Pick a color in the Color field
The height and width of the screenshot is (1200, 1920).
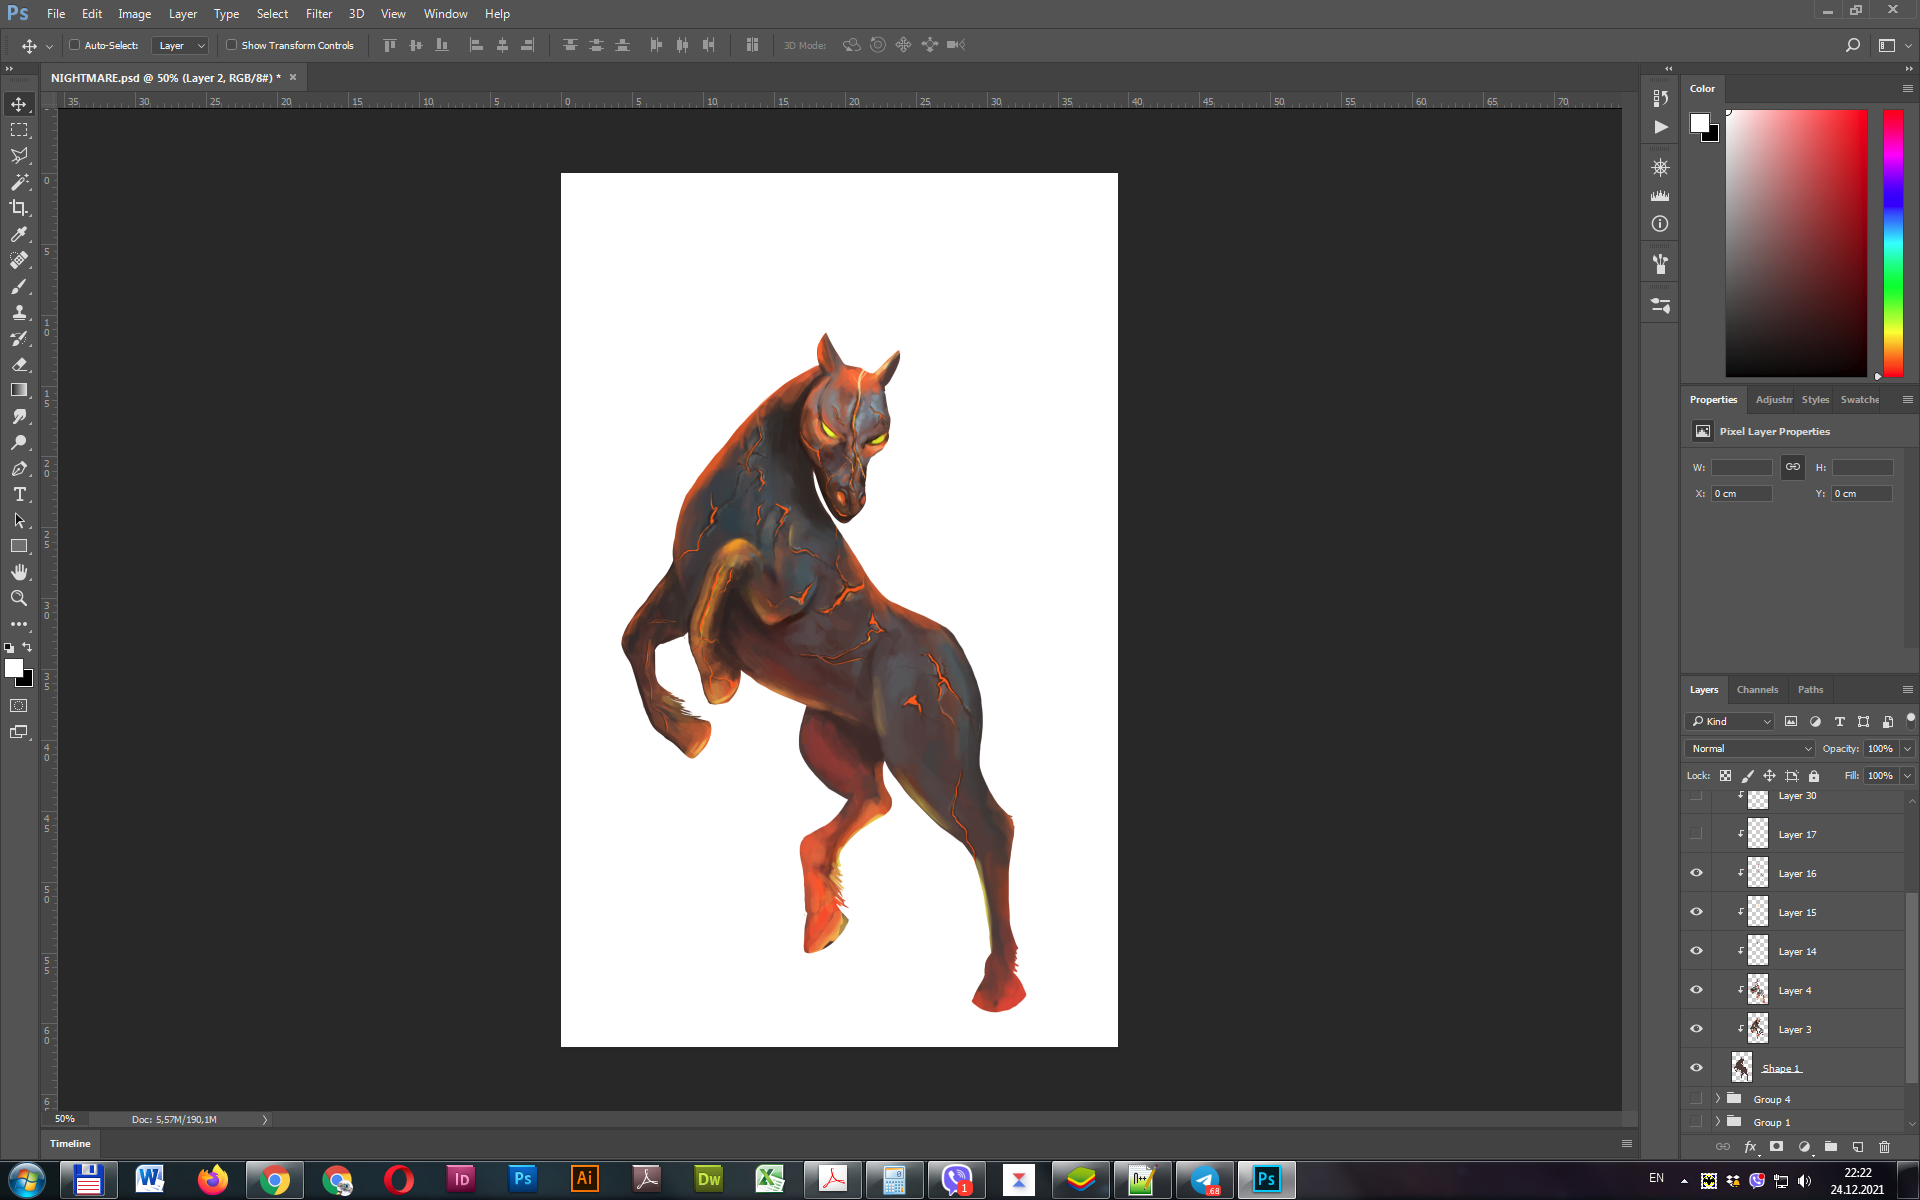(x=1796, y=242)
